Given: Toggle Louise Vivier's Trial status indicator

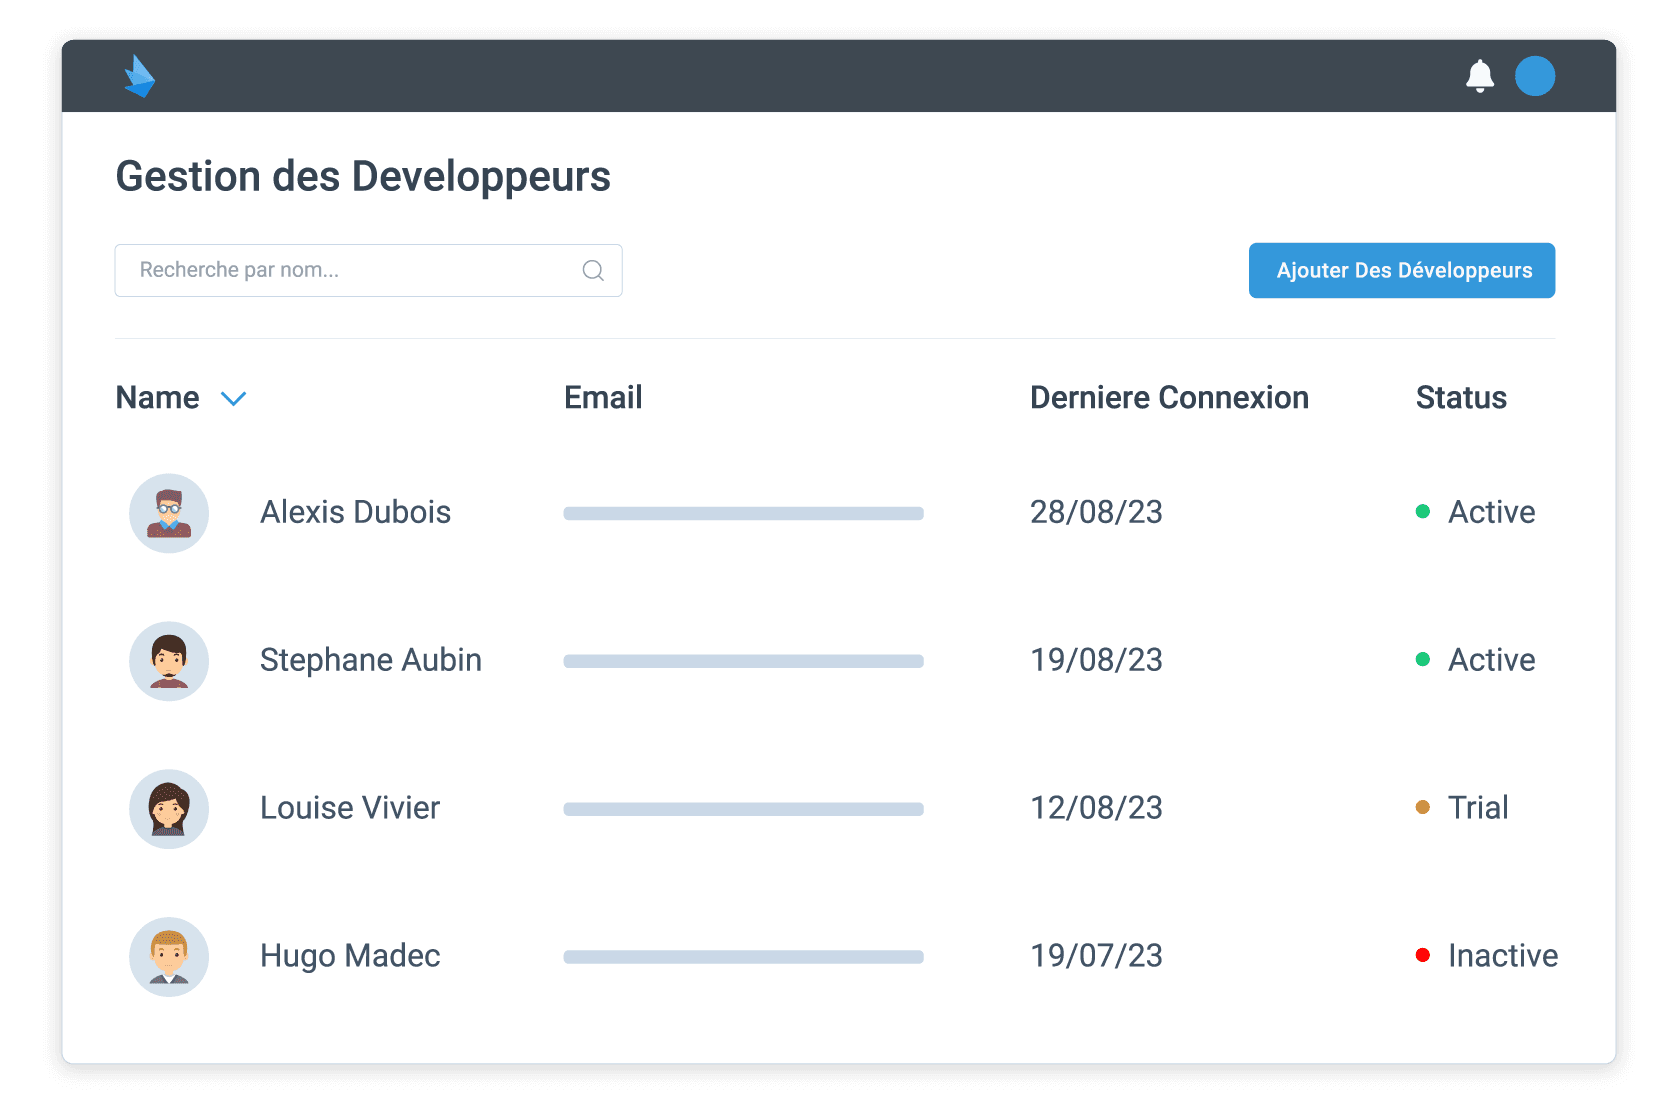Looking at the screenshot, I should (1422, 807).
